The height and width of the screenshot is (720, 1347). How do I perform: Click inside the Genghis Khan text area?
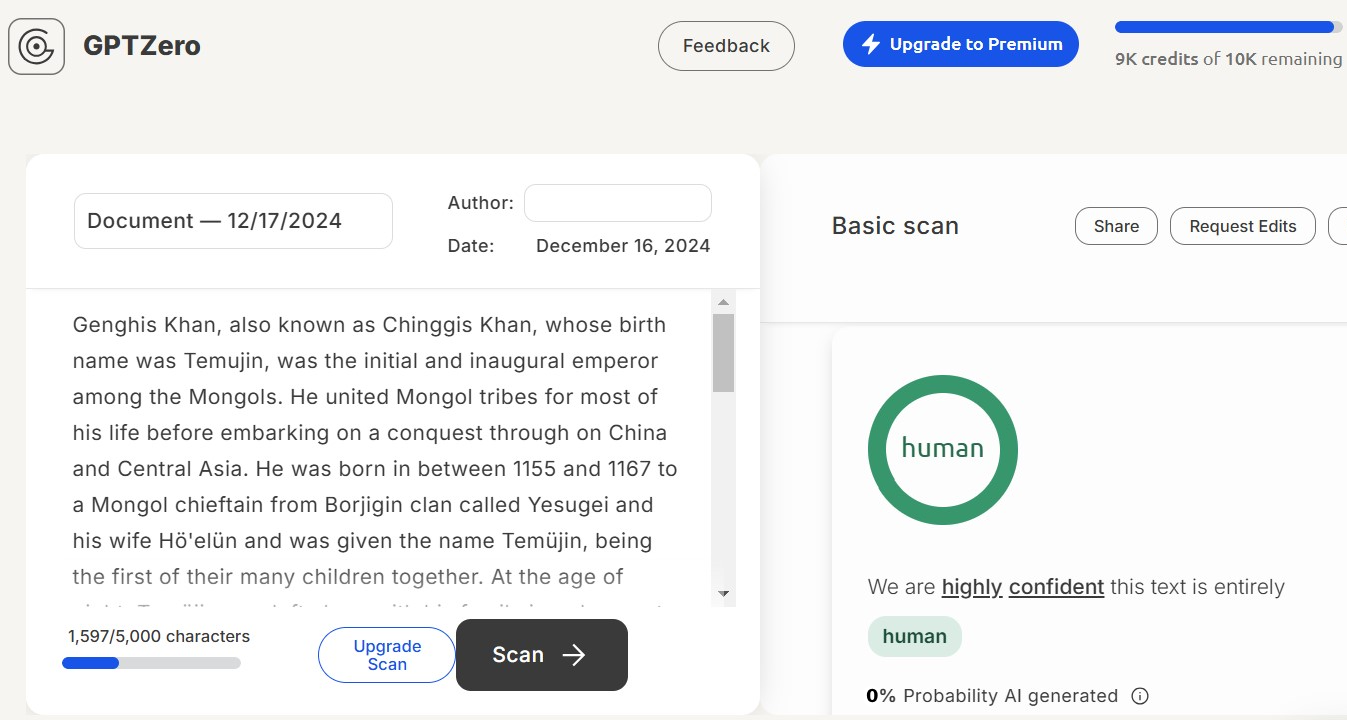click(370, 450)
